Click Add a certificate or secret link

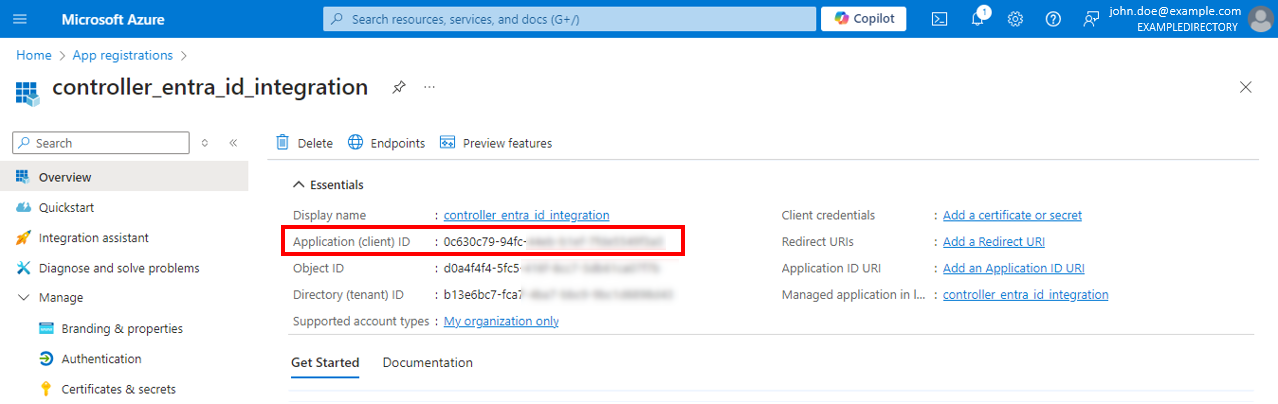click(1012, 215)
